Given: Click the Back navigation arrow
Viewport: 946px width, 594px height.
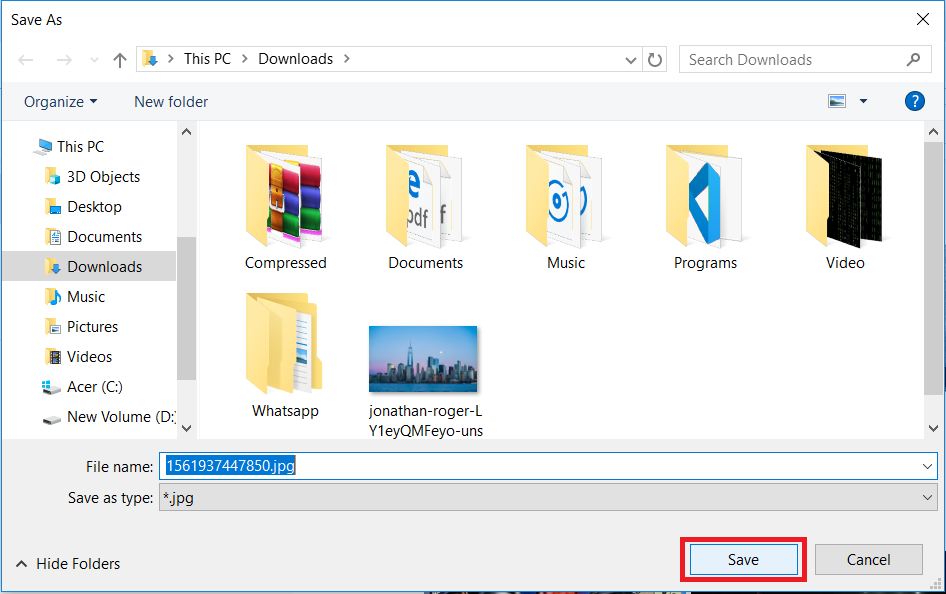Looking at the screenshot, I should pyautogui.click(x=25, y=60).
